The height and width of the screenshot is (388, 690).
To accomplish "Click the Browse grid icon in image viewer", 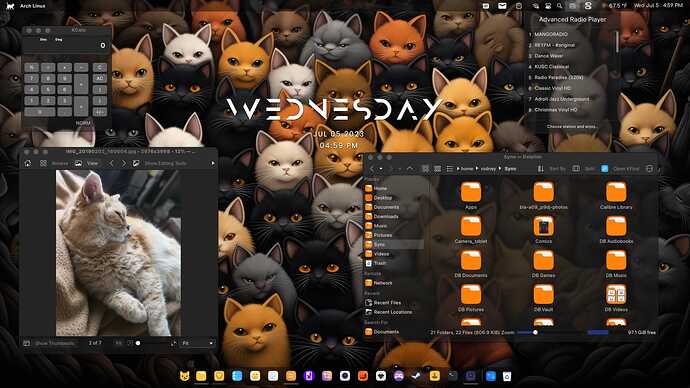I will [43, 163].
